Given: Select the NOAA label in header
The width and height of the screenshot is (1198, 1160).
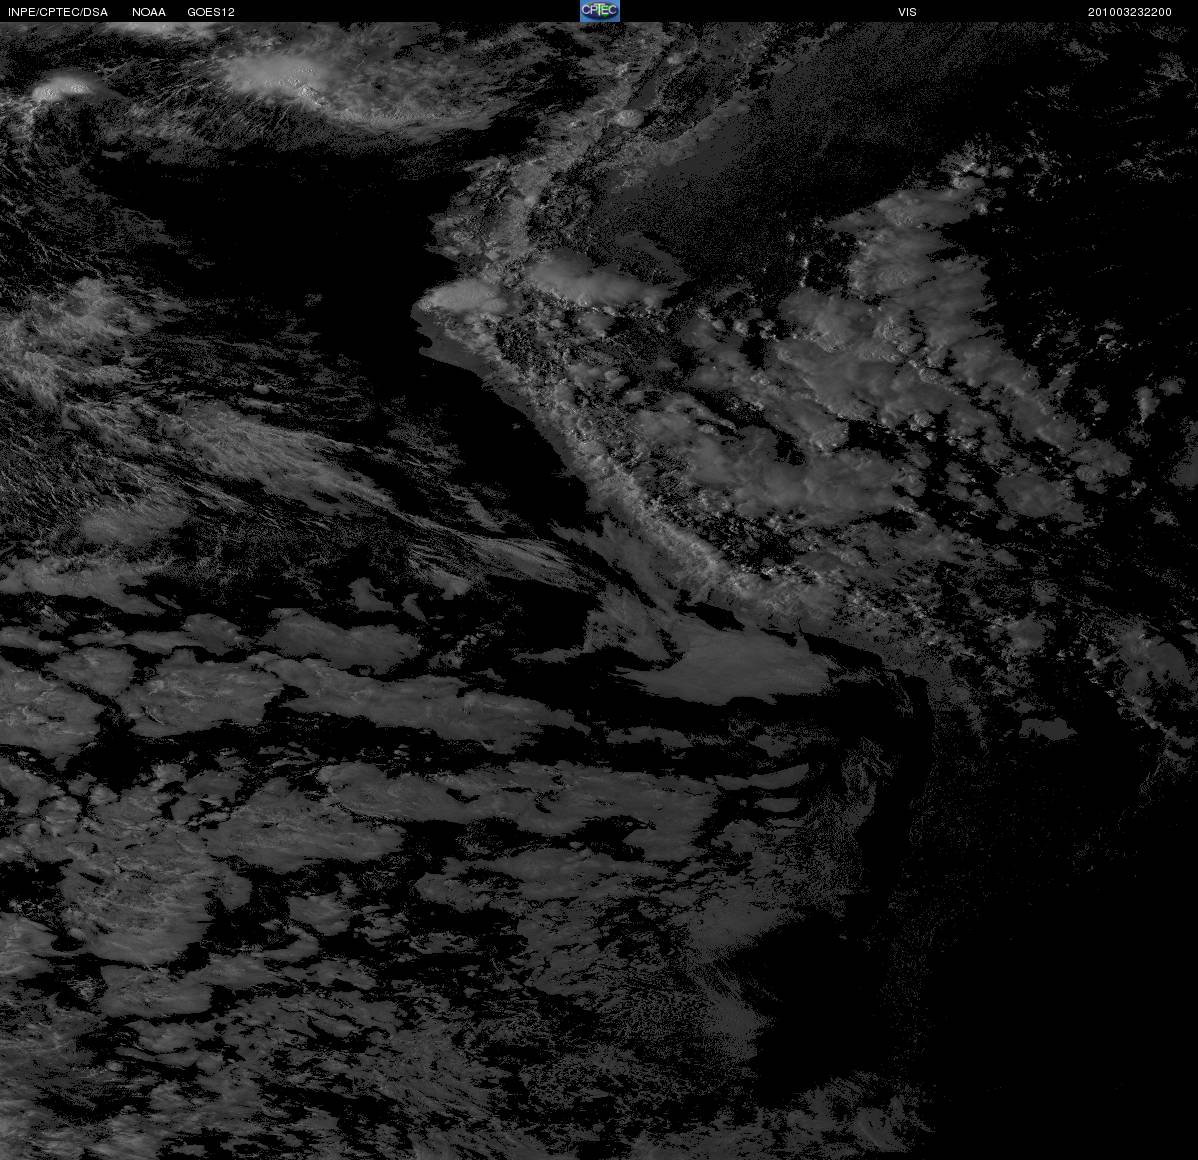Looking at the screenshot, I should pyautogui.click(x=149, y=12).
